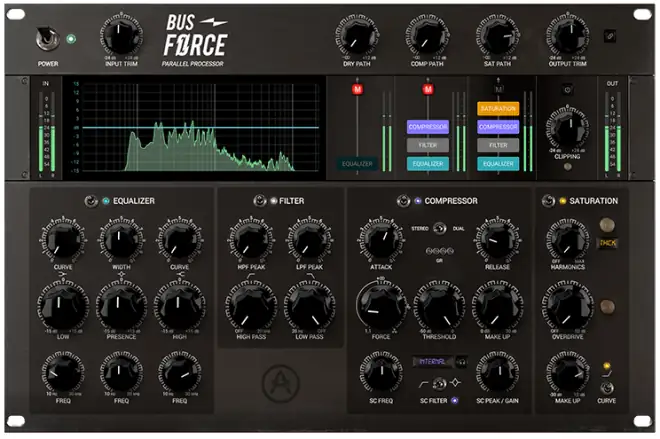Click the compressor RELEASE knob
The image size is (660, 439).
(498, 240)
